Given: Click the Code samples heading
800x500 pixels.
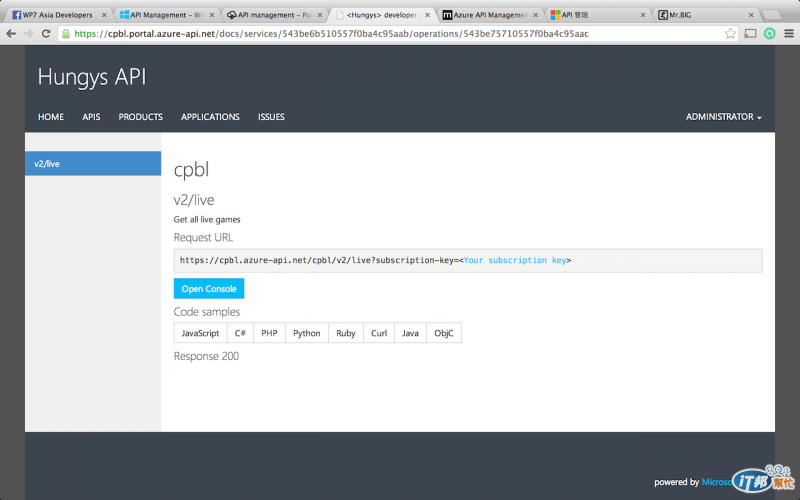Looking at the screenshot, I should pos(207,312).
